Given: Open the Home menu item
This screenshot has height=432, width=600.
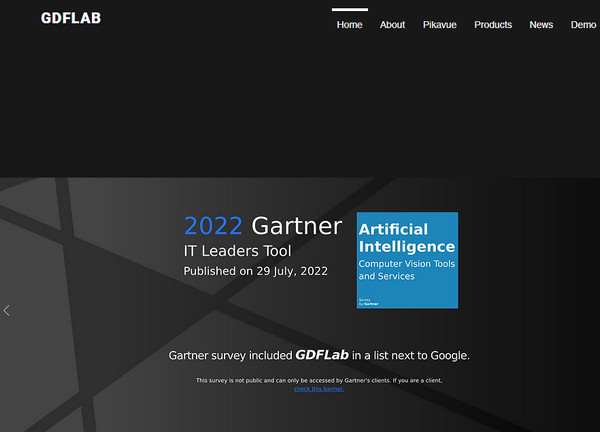Looking at the screenshot, I should click(x=349, y=25).
